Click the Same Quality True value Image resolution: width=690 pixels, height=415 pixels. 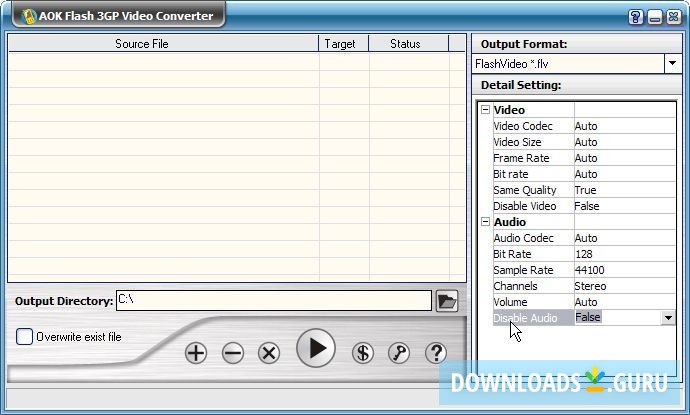[585, 190]
